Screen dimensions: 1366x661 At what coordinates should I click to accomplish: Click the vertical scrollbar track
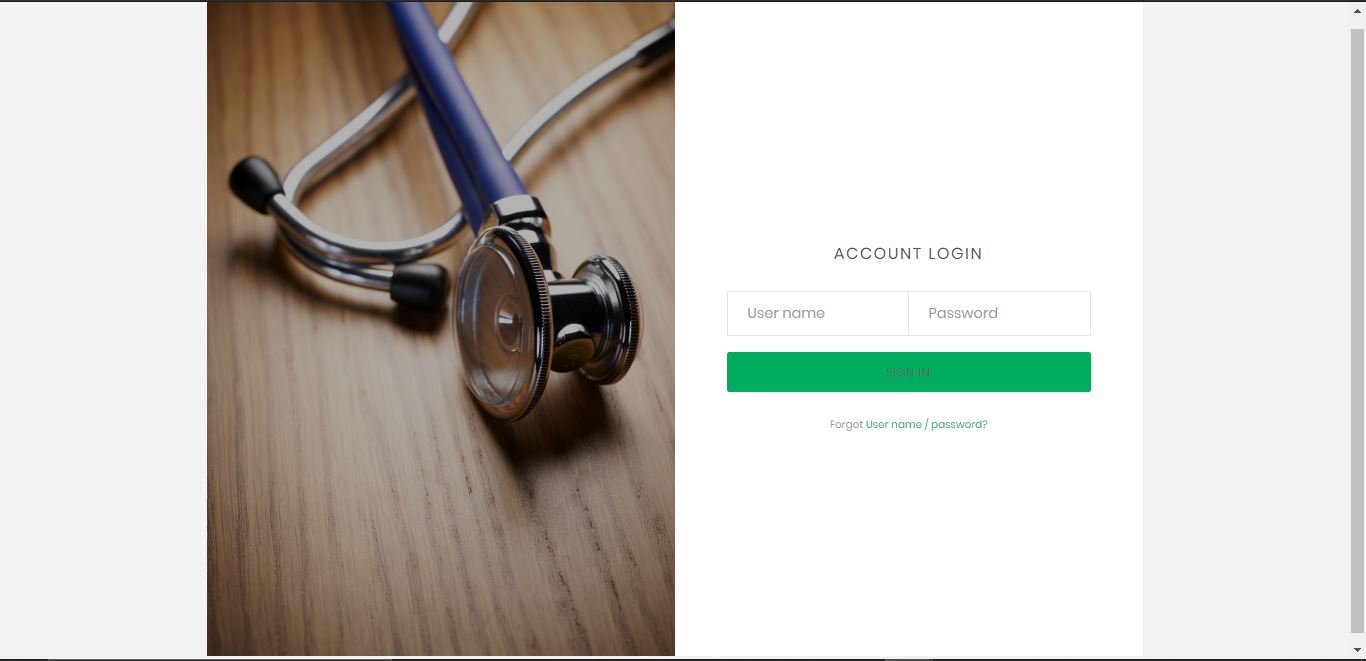click(1357, 330)
